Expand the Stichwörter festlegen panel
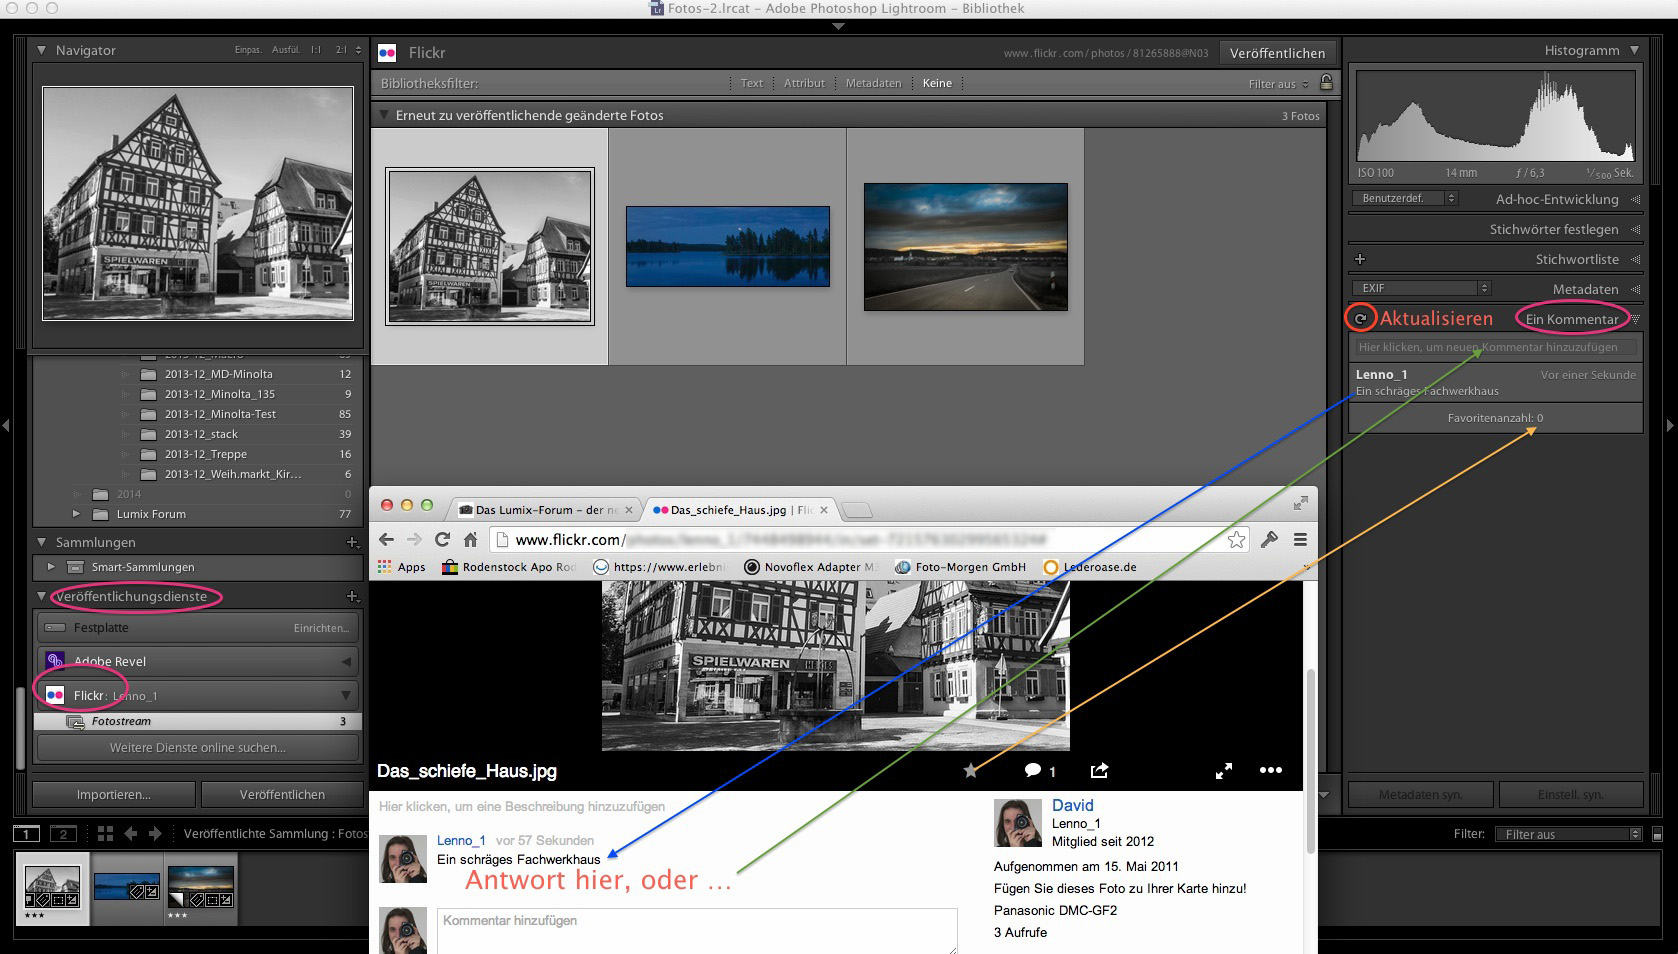The width and height of the screenshot is (1678, 954). point(1635,229)
